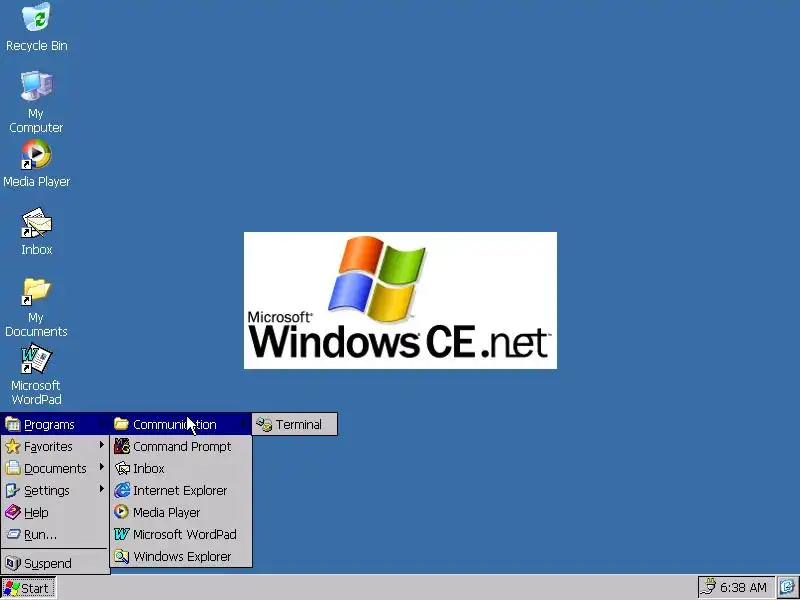Click the power plug tray icon
Viewport: 800px width, 600px height.
708,587
